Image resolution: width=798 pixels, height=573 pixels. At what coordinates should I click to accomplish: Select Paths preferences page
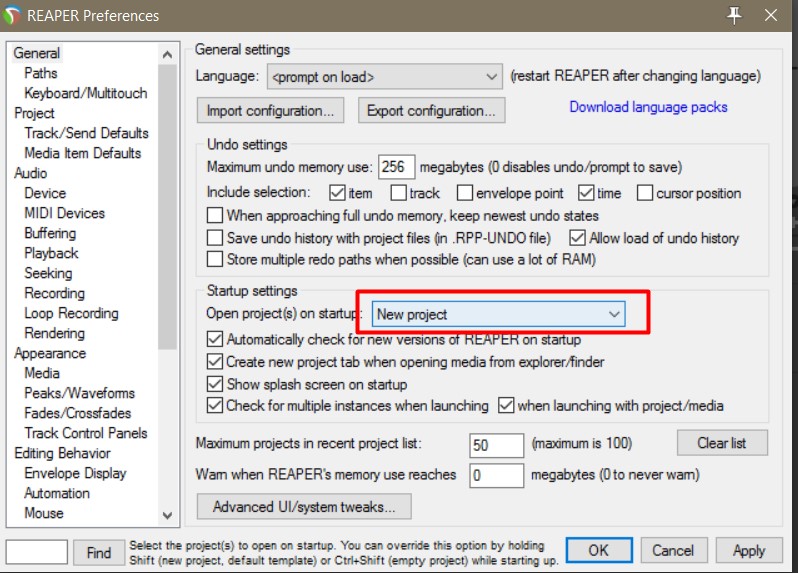[41, 73]
